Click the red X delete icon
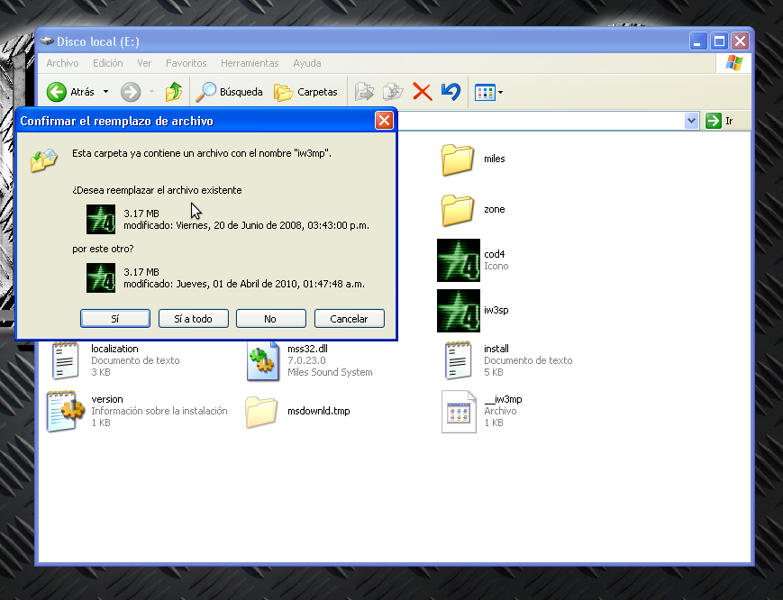The image size is (783, 600). (422, 92)
